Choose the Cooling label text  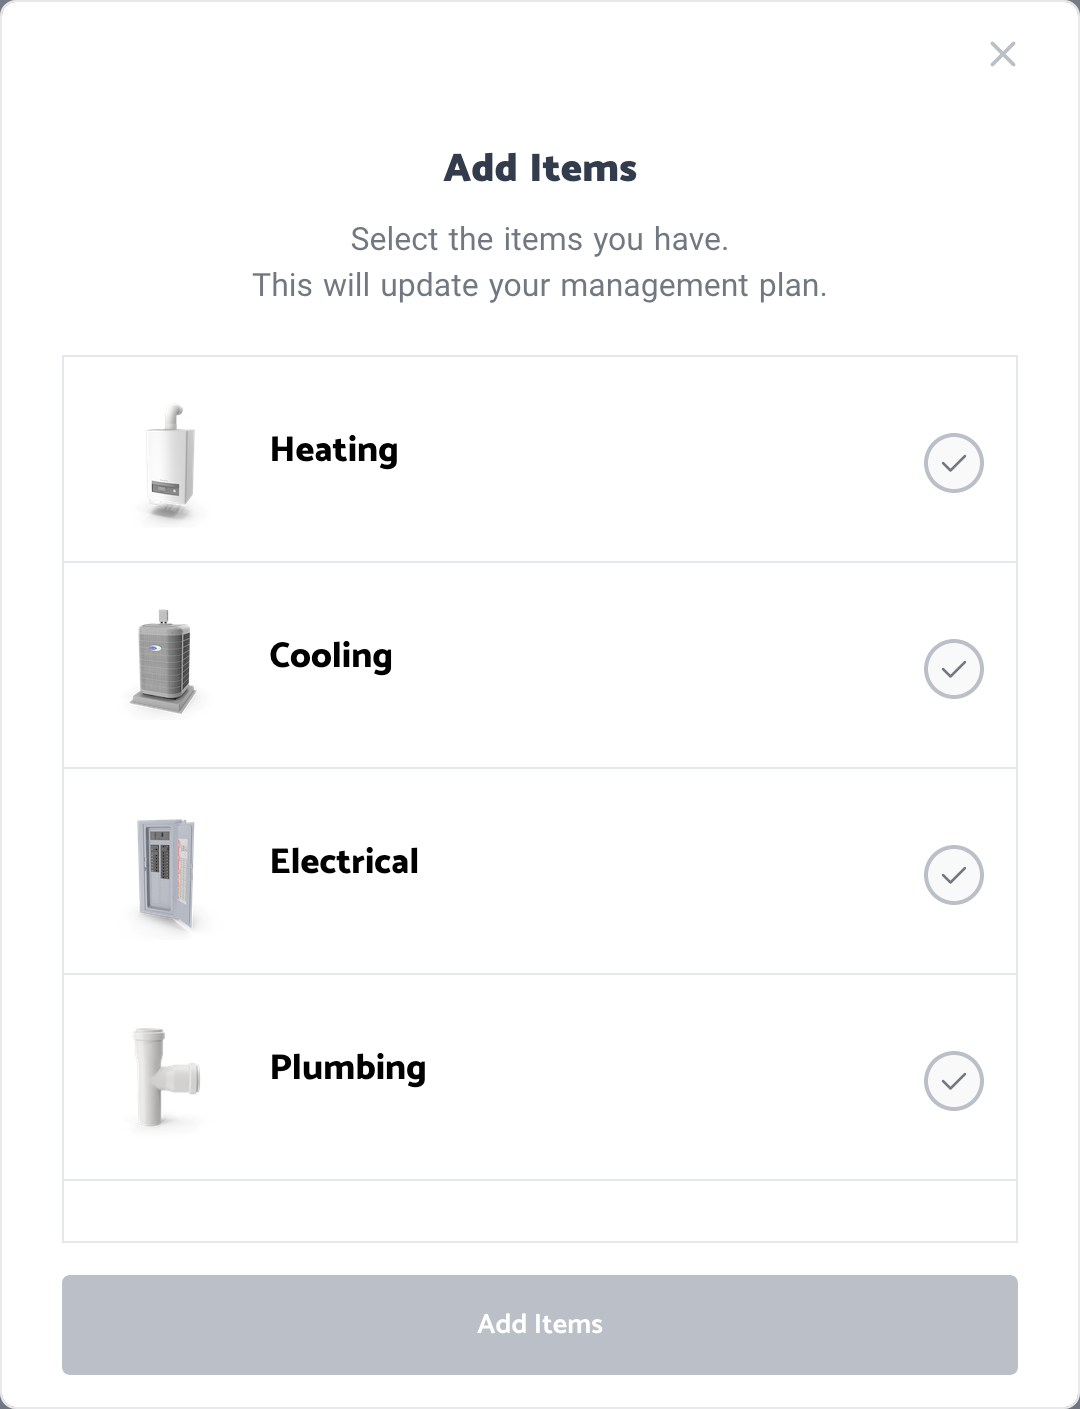click(x=331, y=656)
